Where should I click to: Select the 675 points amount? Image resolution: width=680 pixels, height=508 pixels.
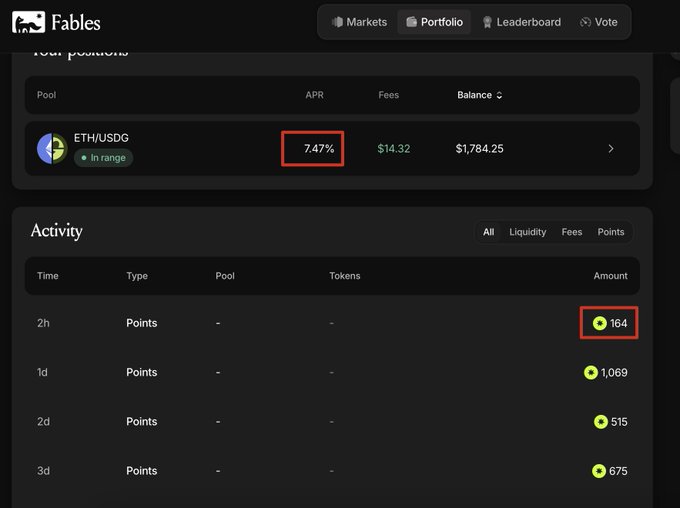pyautogui.click(x=618, y=471)
